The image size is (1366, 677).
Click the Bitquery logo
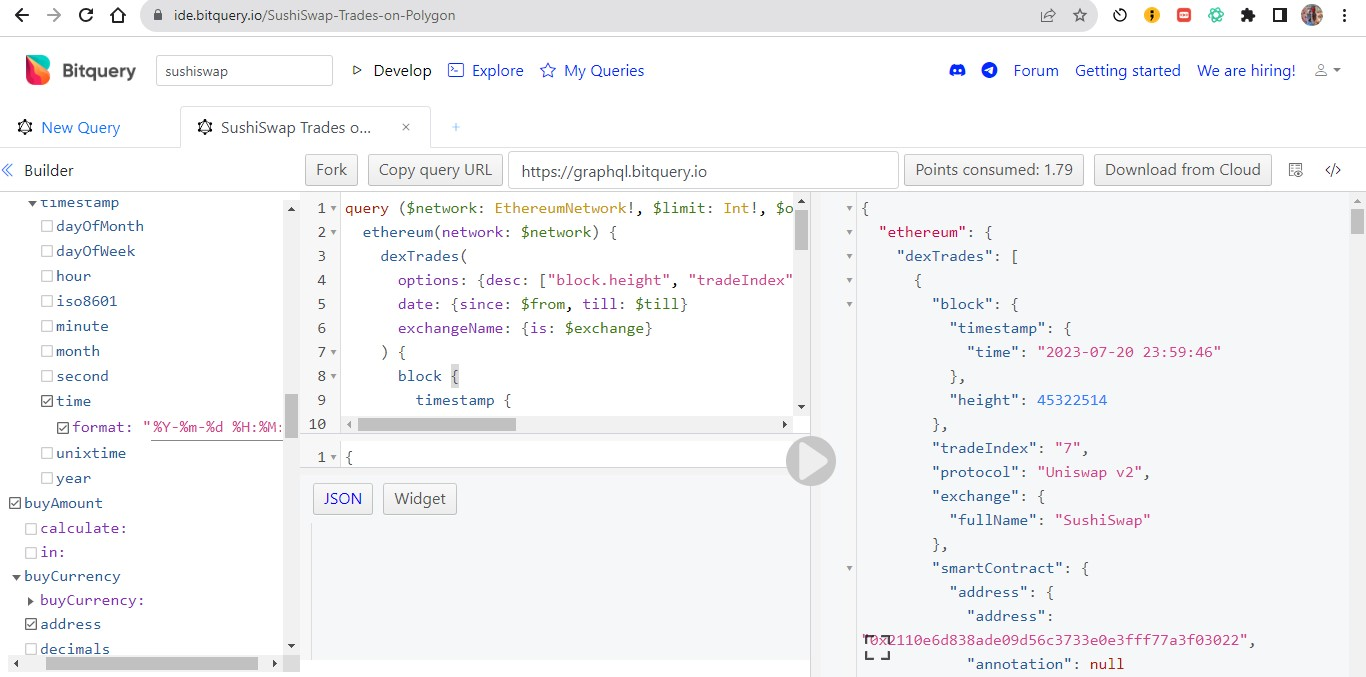[81, 70]
